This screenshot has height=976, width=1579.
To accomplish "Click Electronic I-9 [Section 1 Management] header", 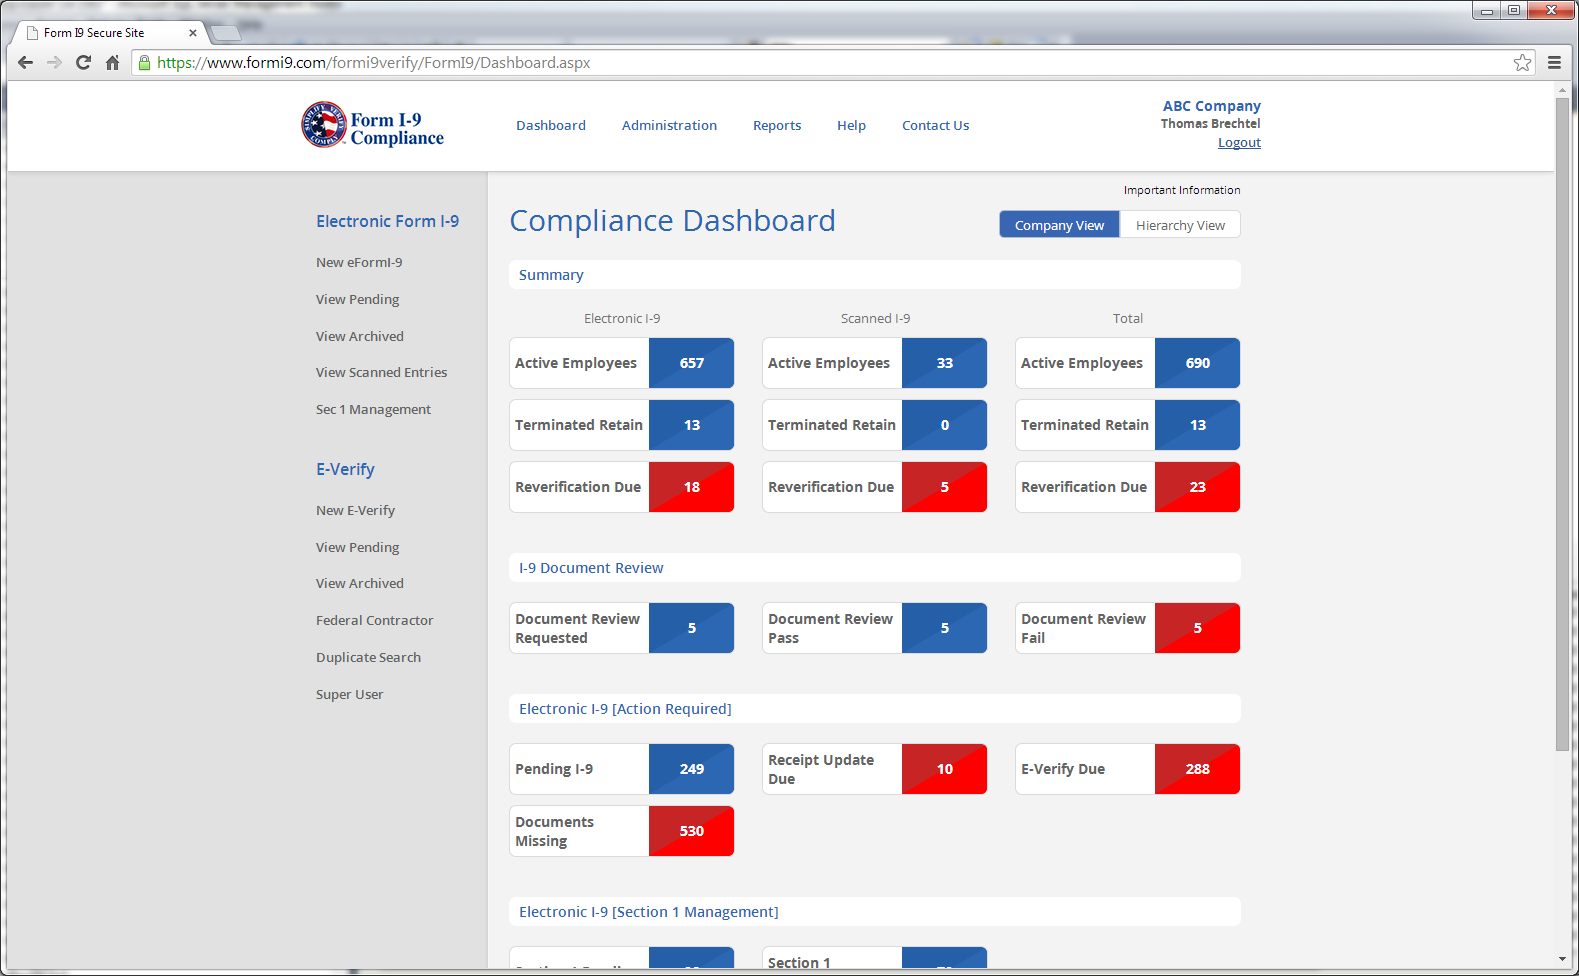I will coord(874,912).
